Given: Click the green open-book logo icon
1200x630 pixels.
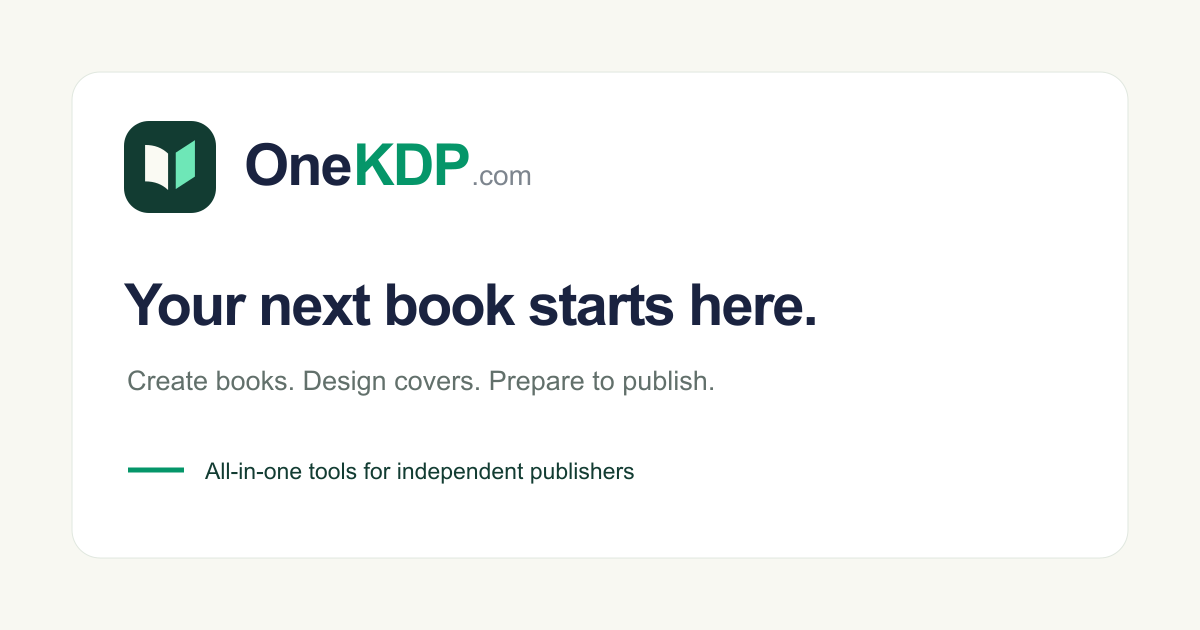Looking at the screenshot, I should pos(170,167).
